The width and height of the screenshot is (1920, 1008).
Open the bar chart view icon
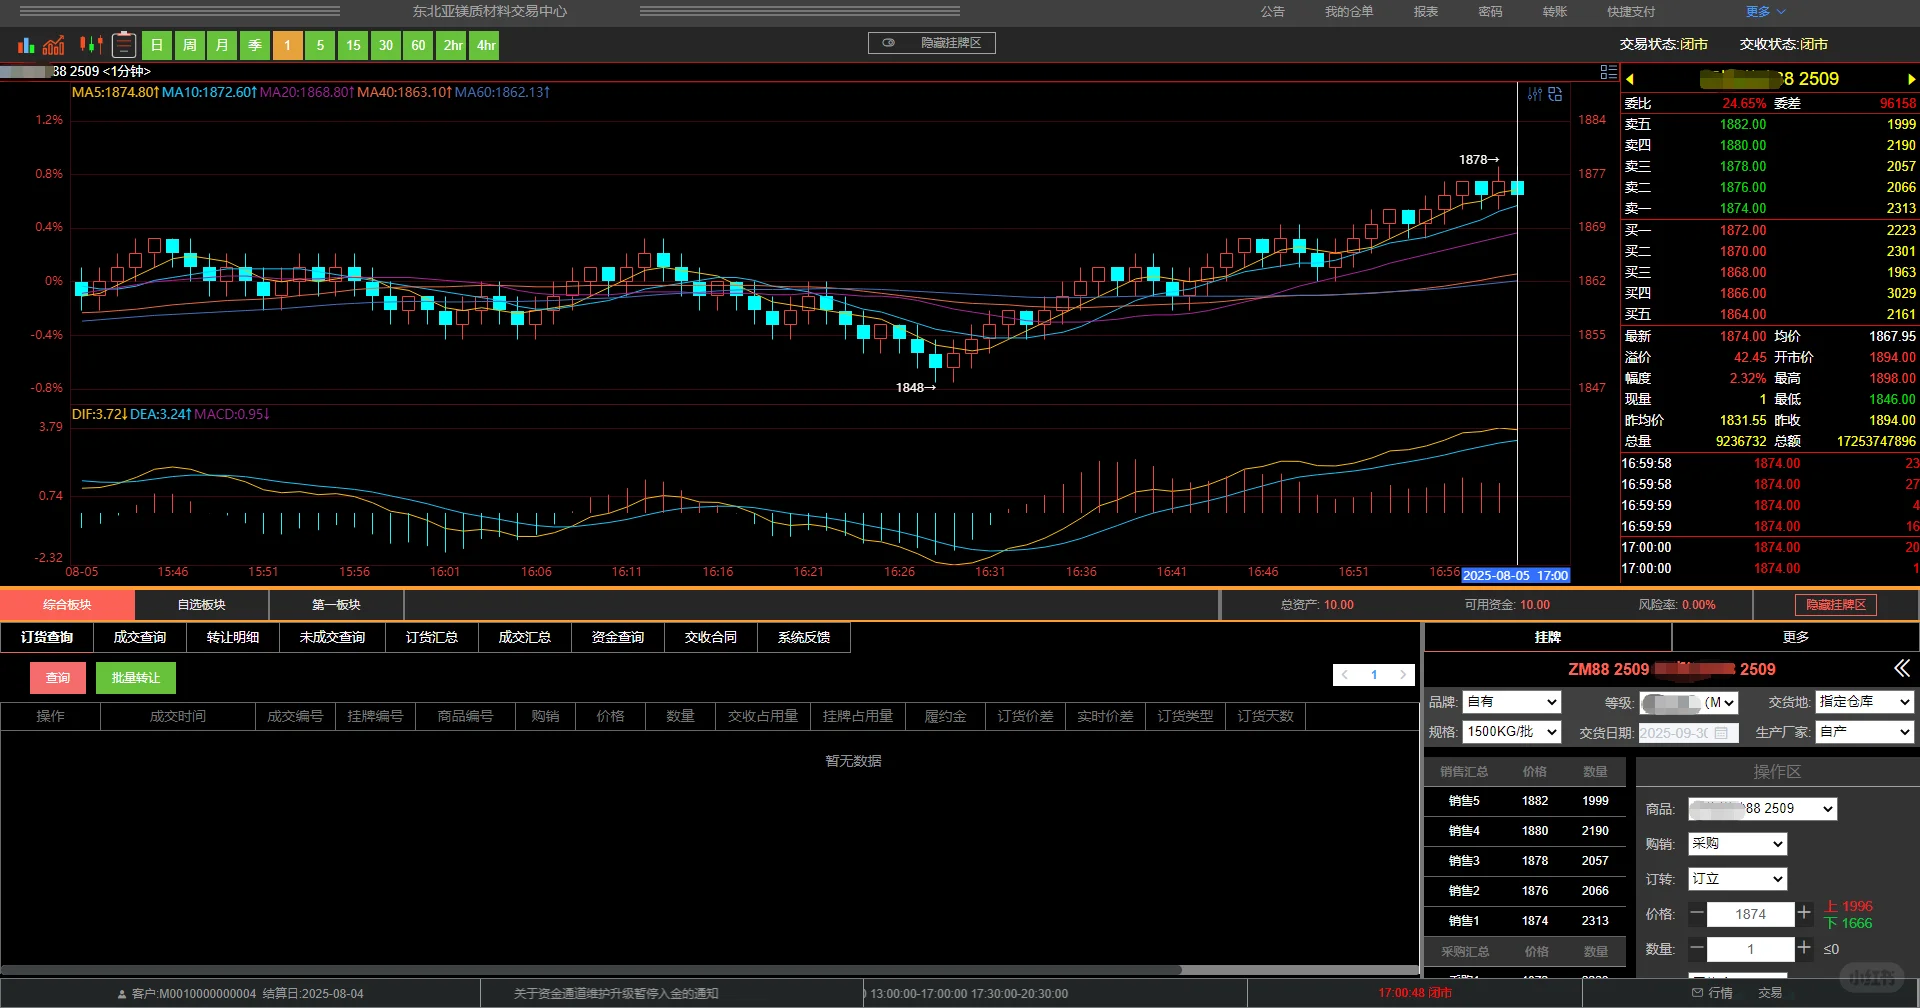[26, 45]
